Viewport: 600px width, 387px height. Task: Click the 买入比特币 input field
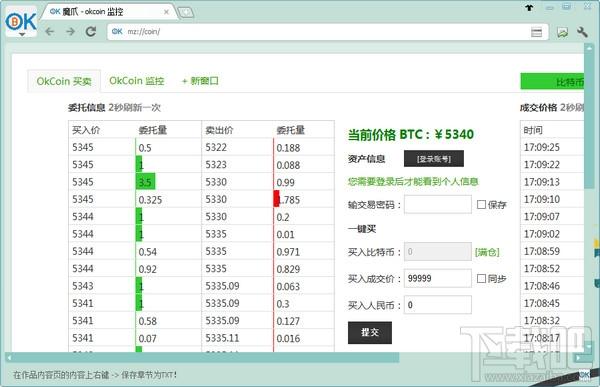438,252
